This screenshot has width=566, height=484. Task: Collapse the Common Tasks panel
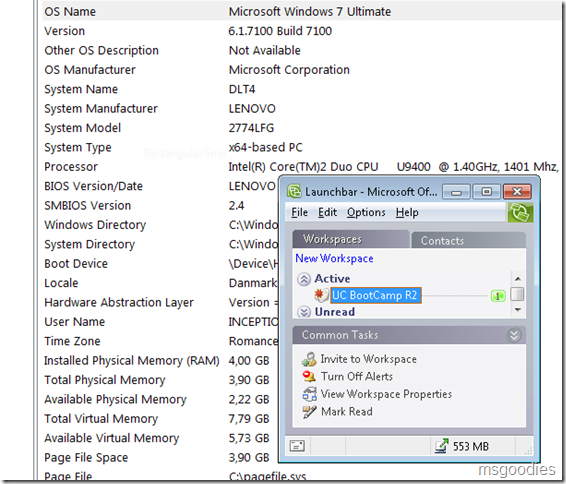pos(514,335)
